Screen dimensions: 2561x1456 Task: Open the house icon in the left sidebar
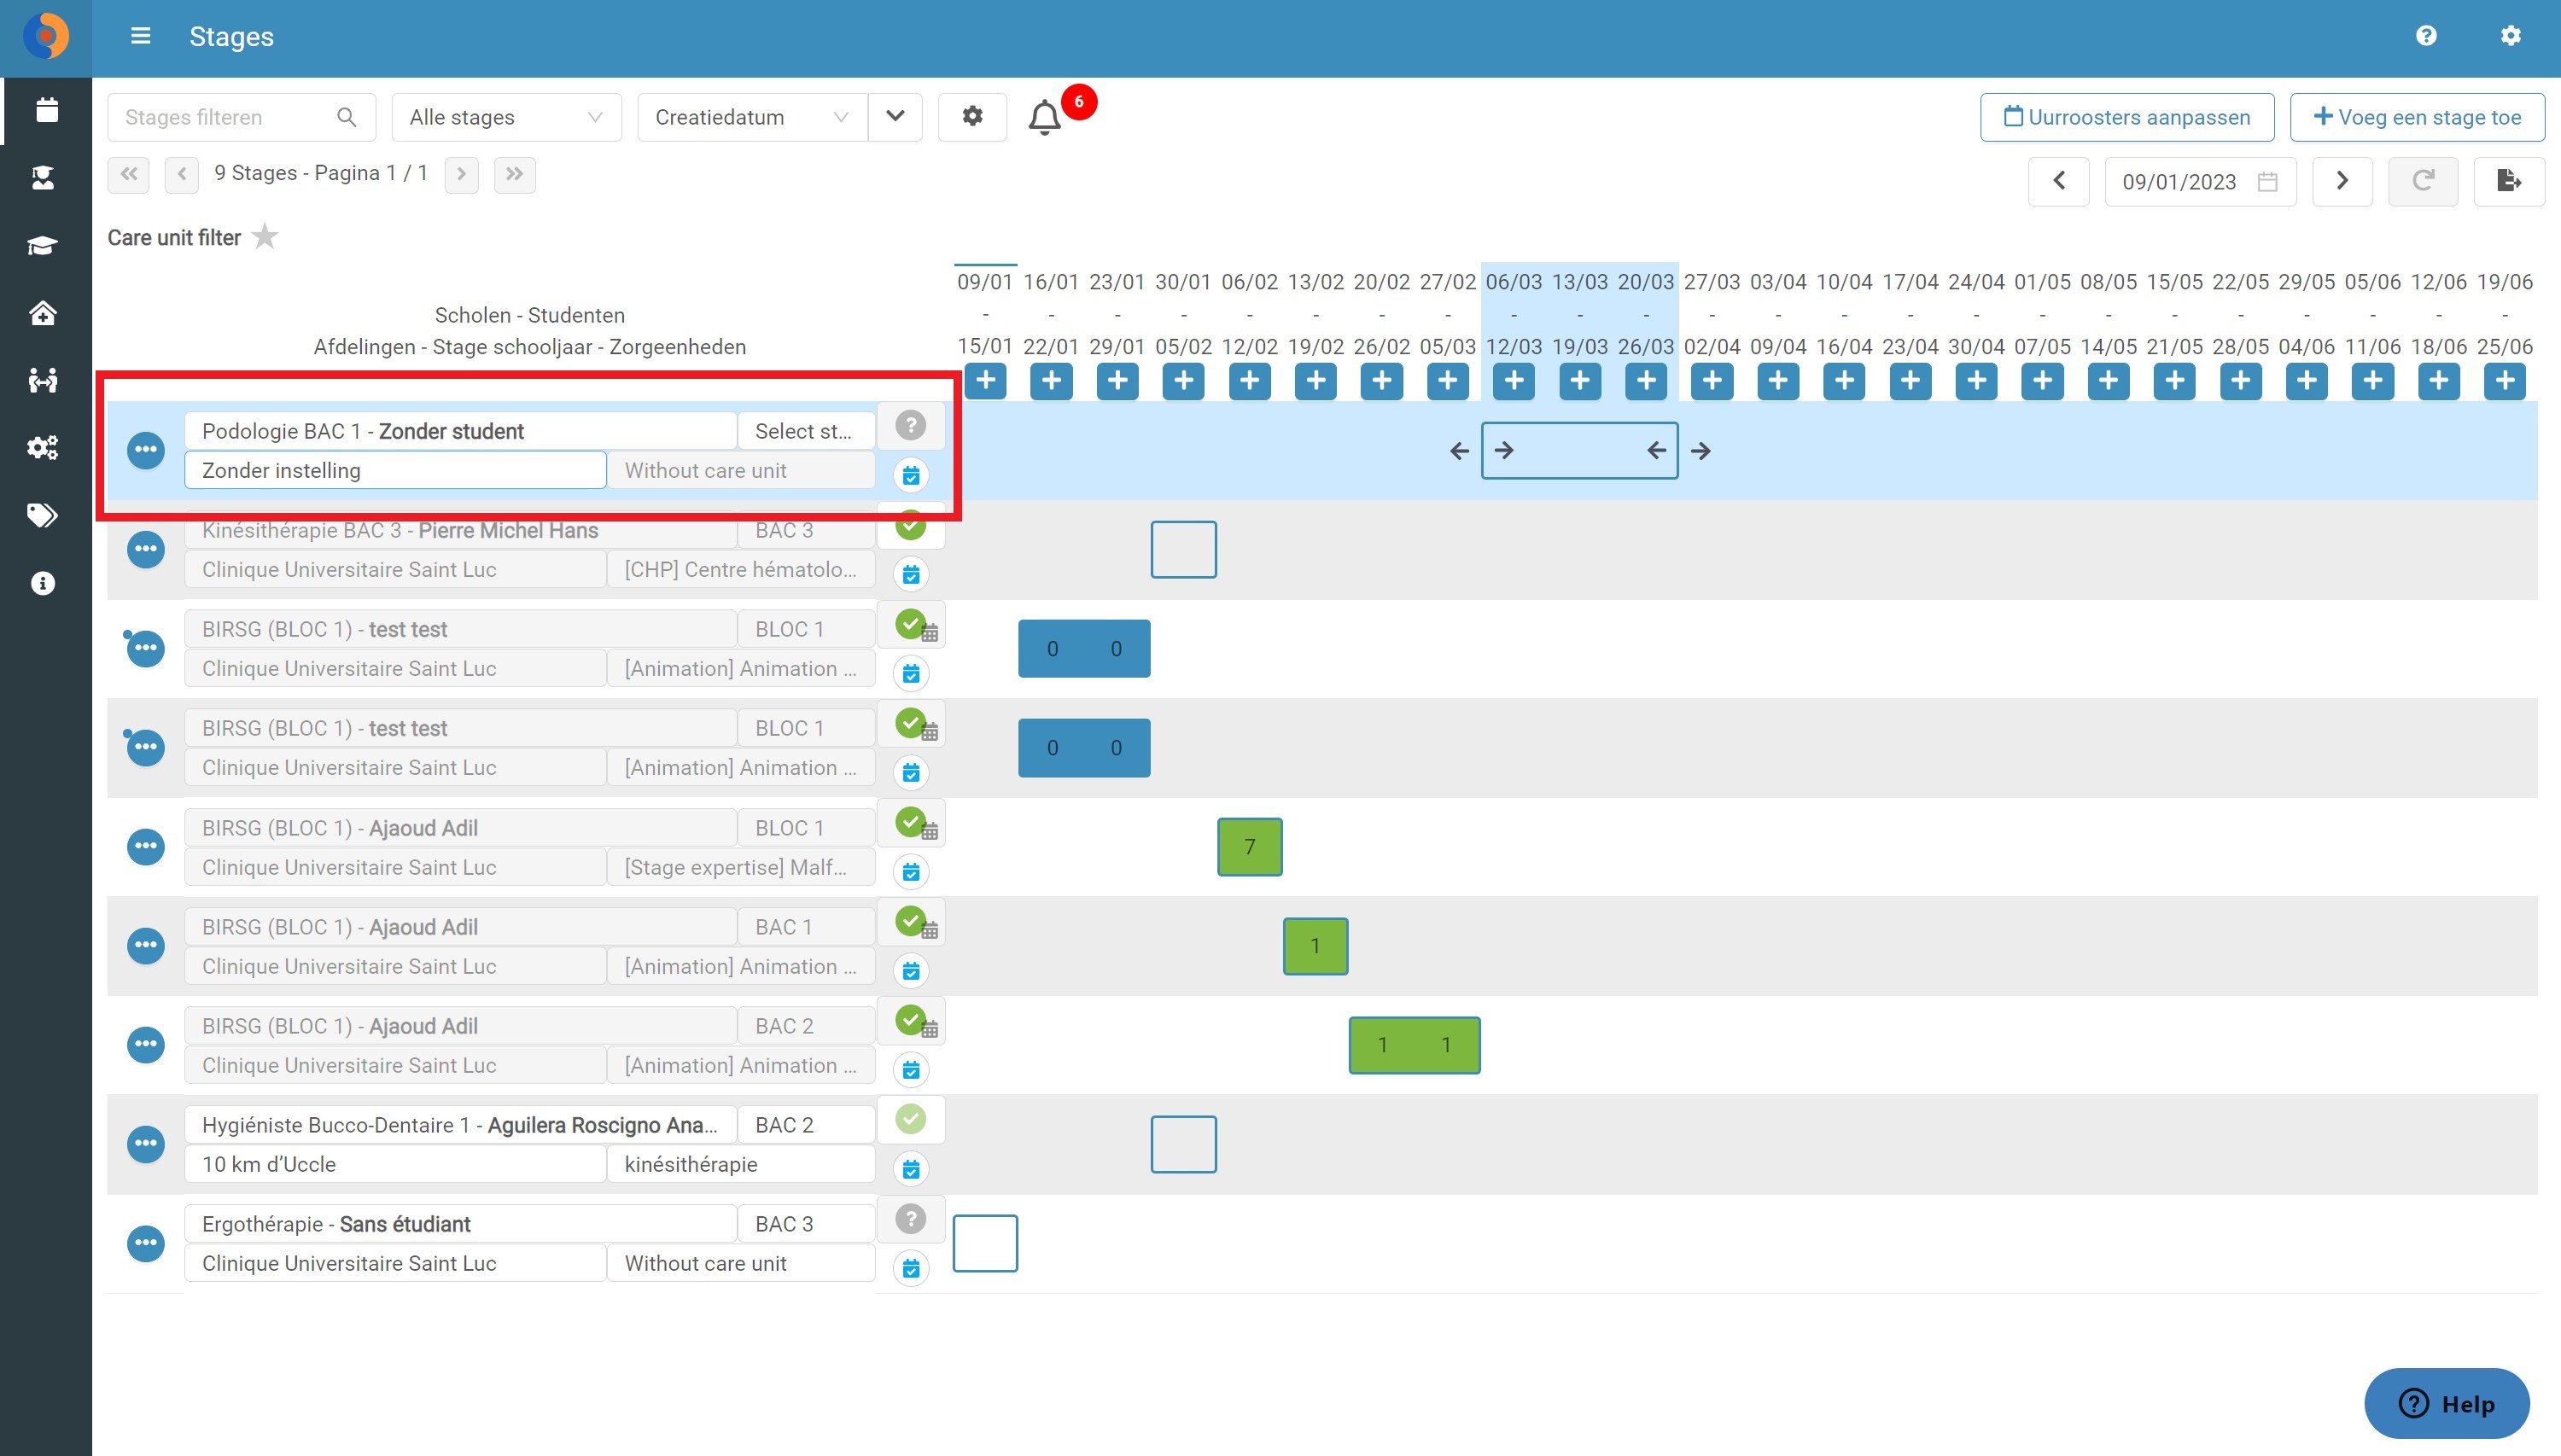[43, 313]
